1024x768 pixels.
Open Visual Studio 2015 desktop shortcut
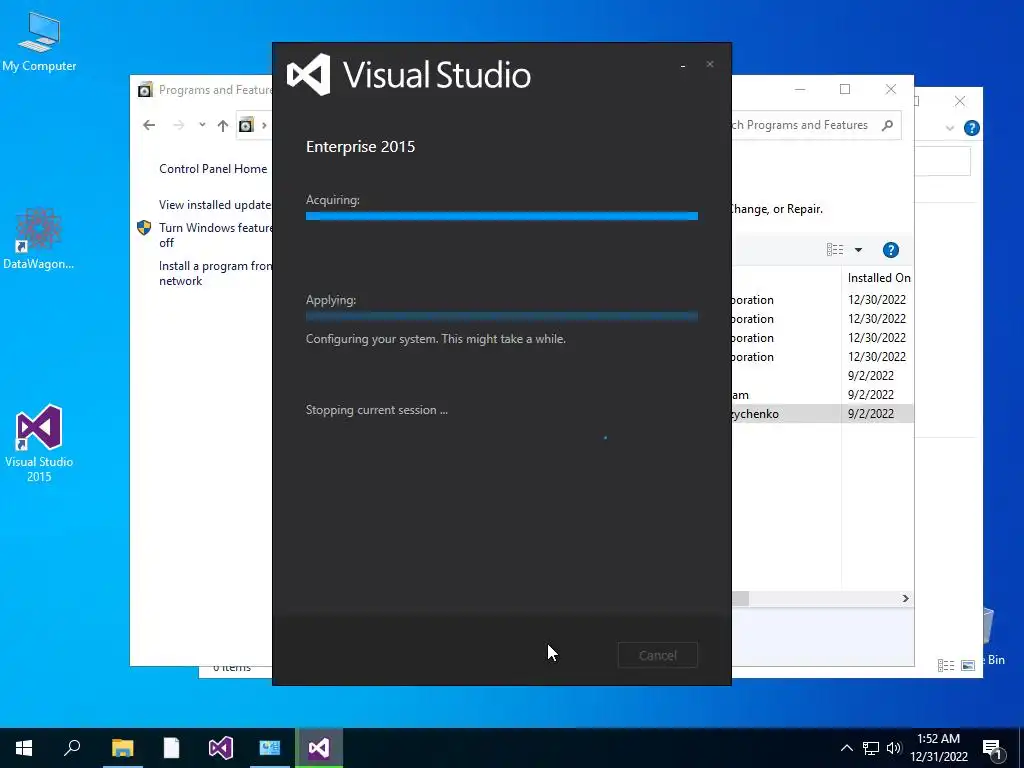pos(39,443)
